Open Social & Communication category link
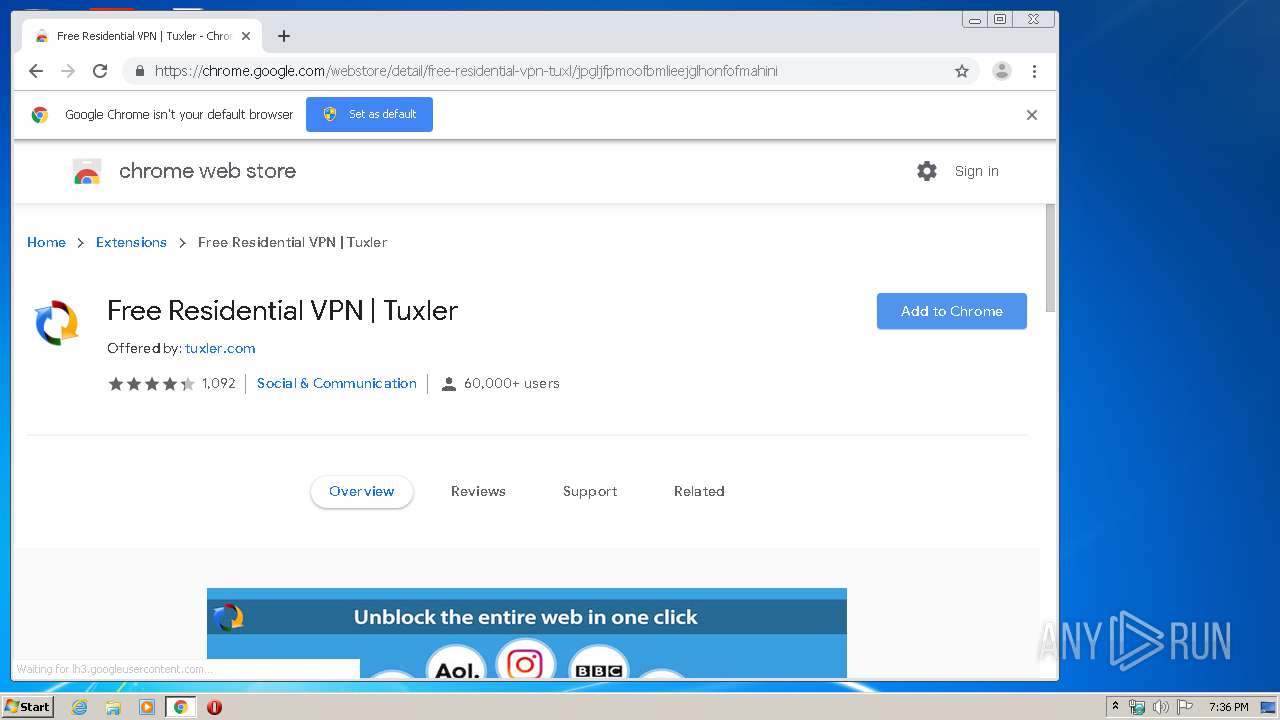This screenshot has width=1280, height=720. 337,383
